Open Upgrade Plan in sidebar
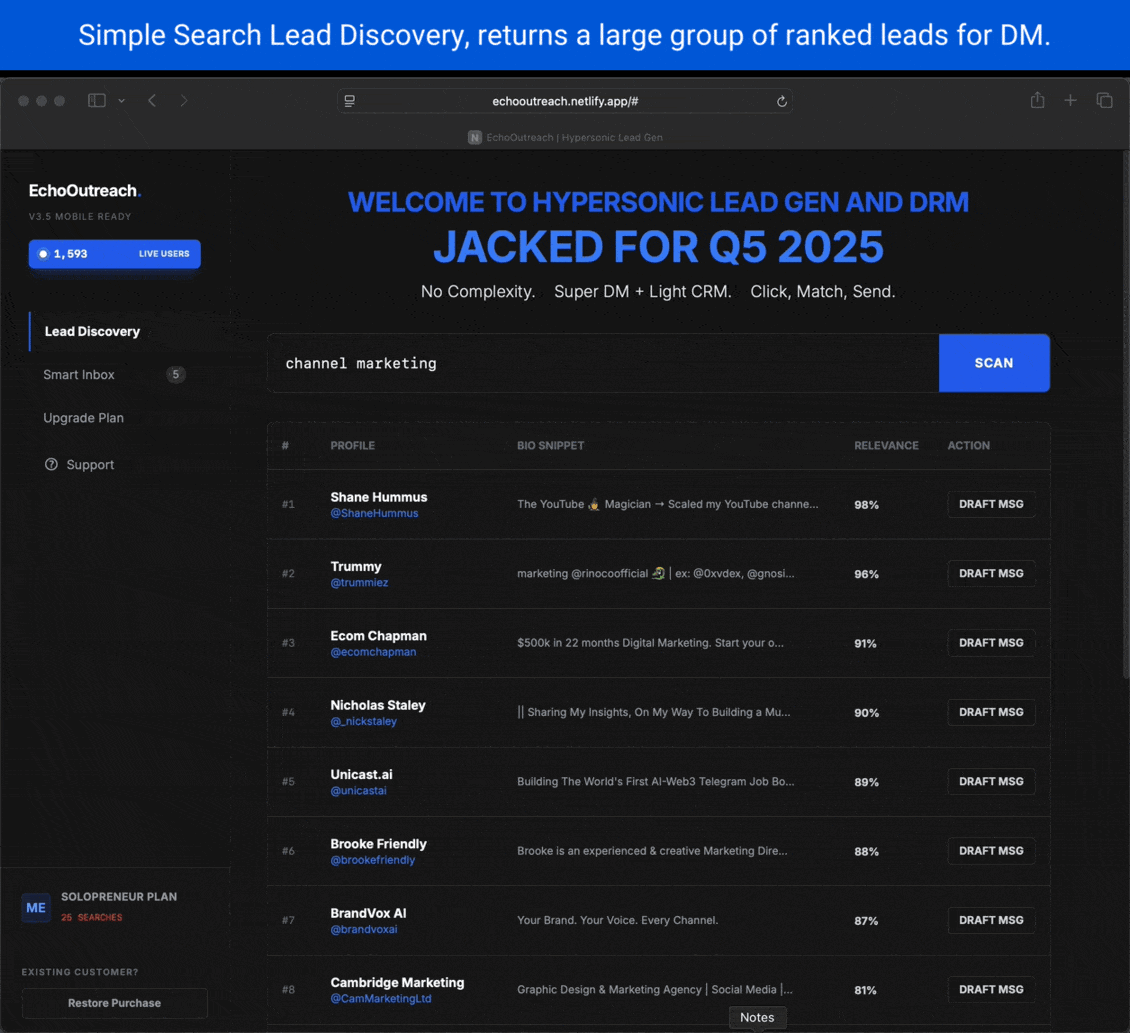The image size is (1130, 1033). point(84,418)
